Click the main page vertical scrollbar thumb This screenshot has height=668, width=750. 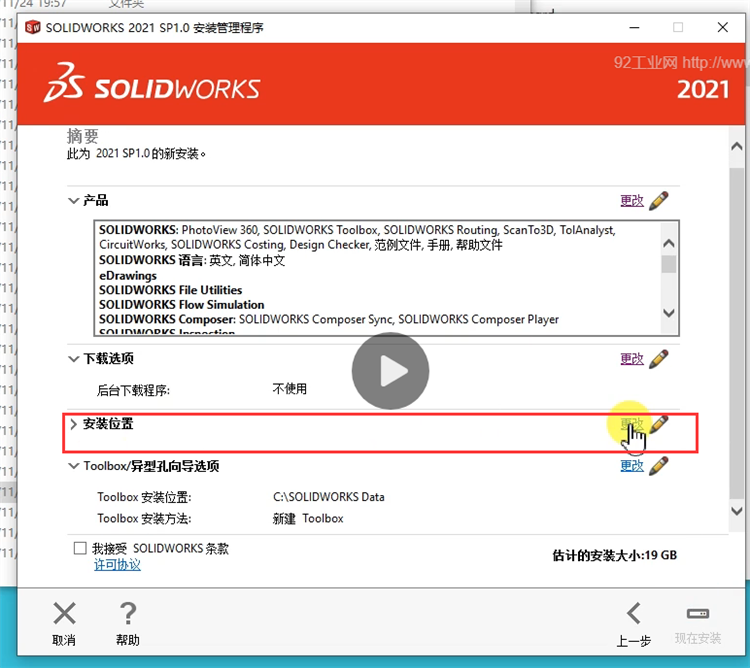[x=737, y=333]
